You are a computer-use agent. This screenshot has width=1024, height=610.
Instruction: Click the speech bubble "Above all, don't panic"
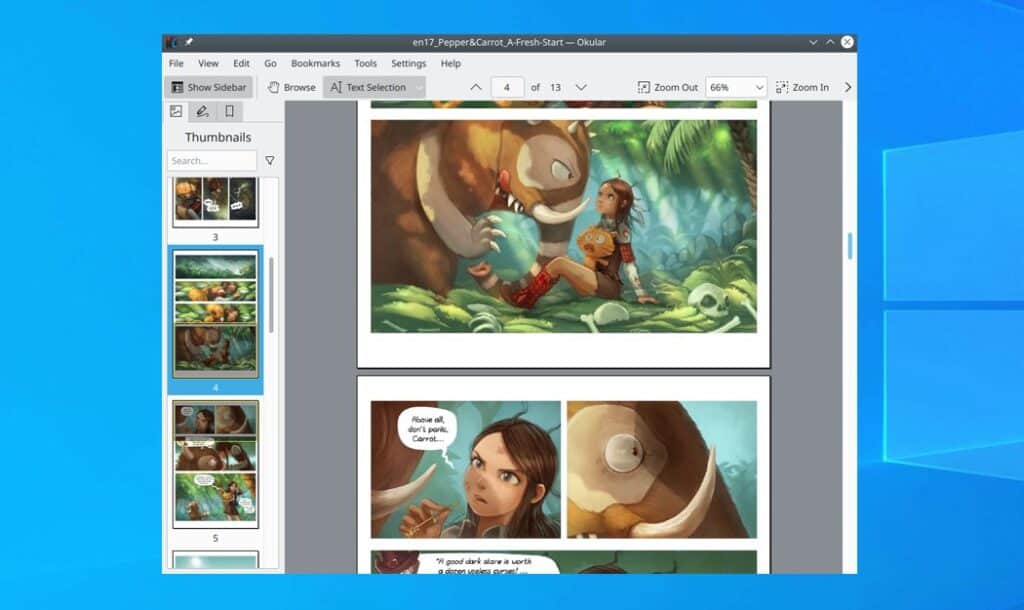tap(428, 429)
